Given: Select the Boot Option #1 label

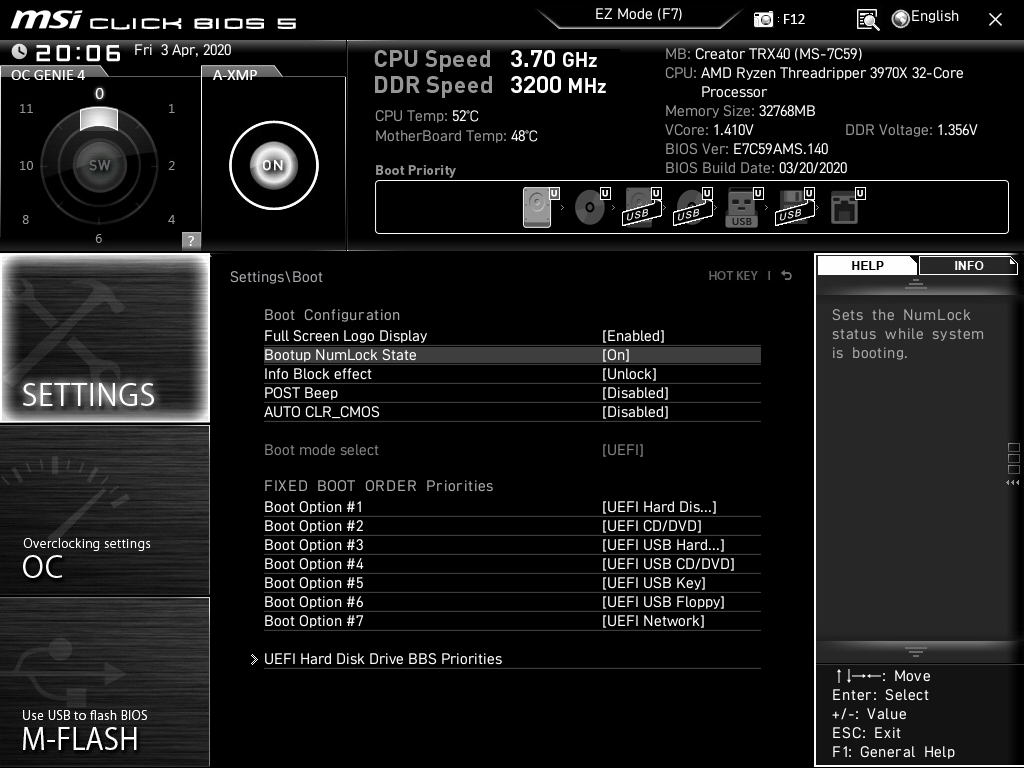Looking at the screenshot, I should [x=313, y=507].
